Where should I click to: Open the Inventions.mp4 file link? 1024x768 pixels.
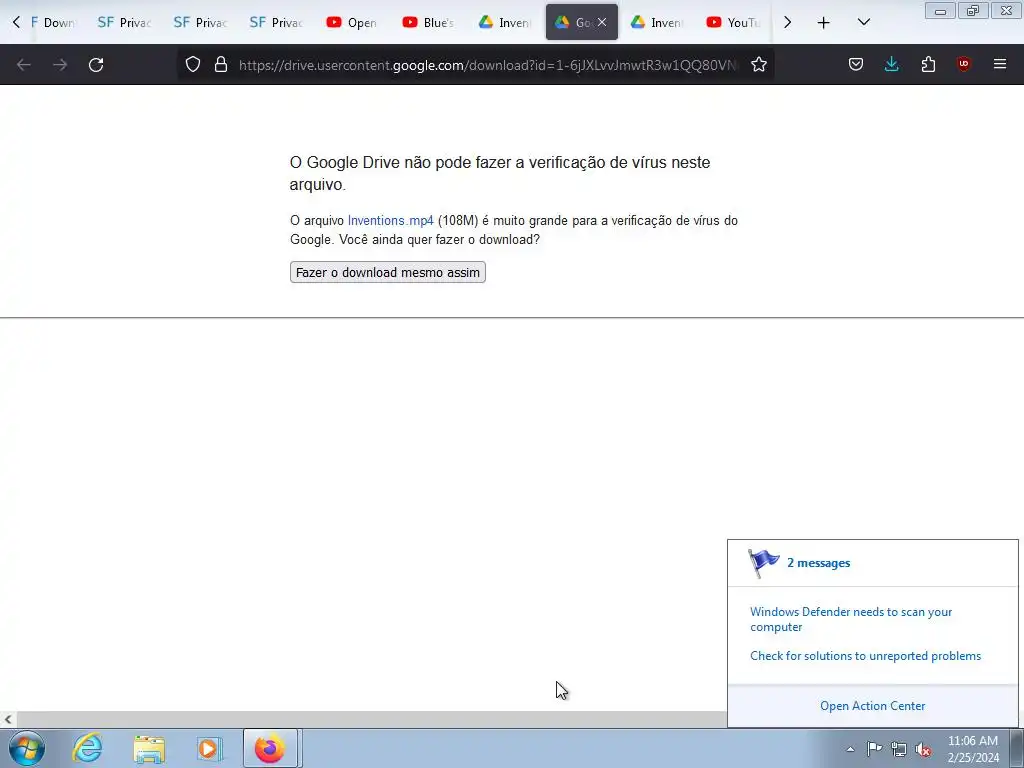391,221
